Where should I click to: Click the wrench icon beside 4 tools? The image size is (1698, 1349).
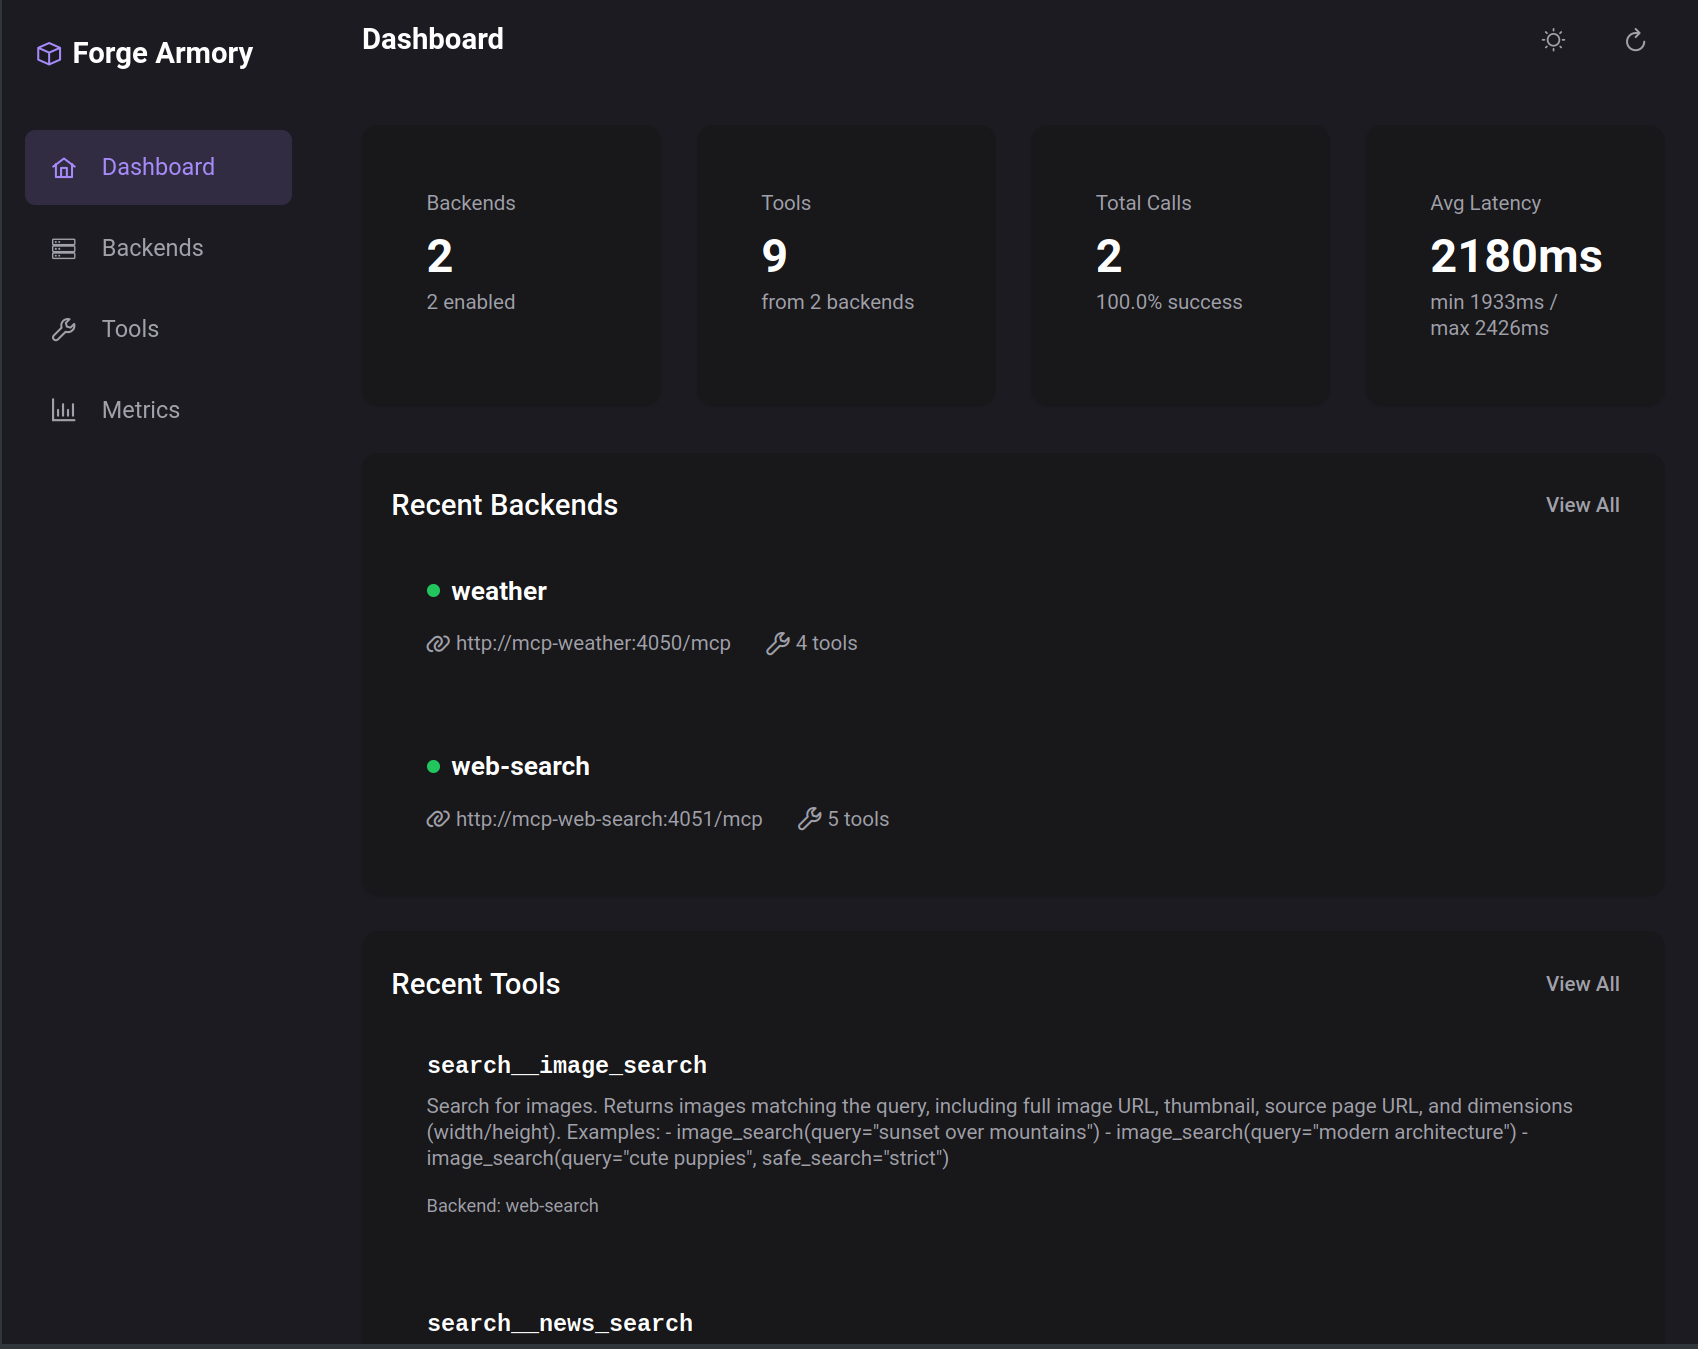coord(776,643)
